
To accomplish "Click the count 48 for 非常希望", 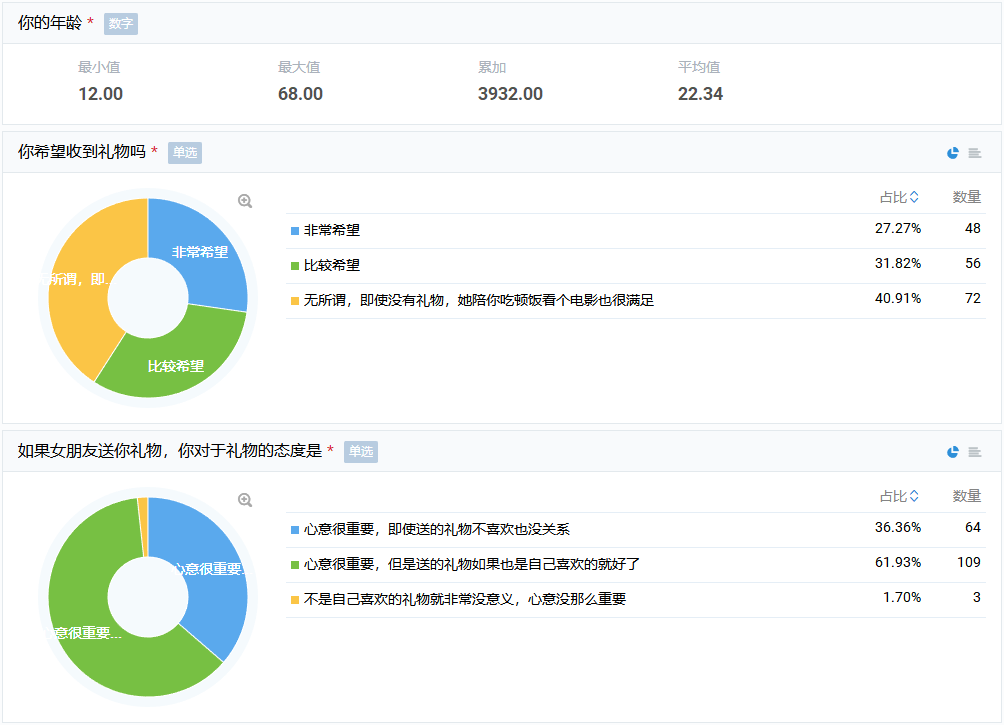I will tap(973, 229).
